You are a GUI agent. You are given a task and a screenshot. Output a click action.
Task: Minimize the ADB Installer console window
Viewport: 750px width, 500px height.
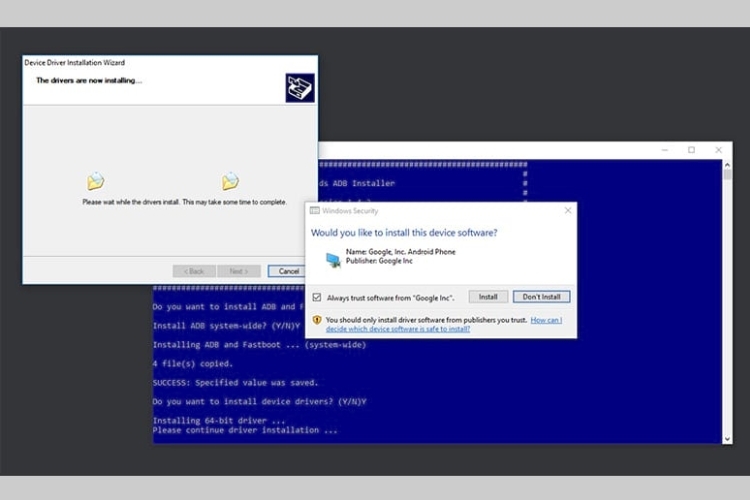click(665, 150)
